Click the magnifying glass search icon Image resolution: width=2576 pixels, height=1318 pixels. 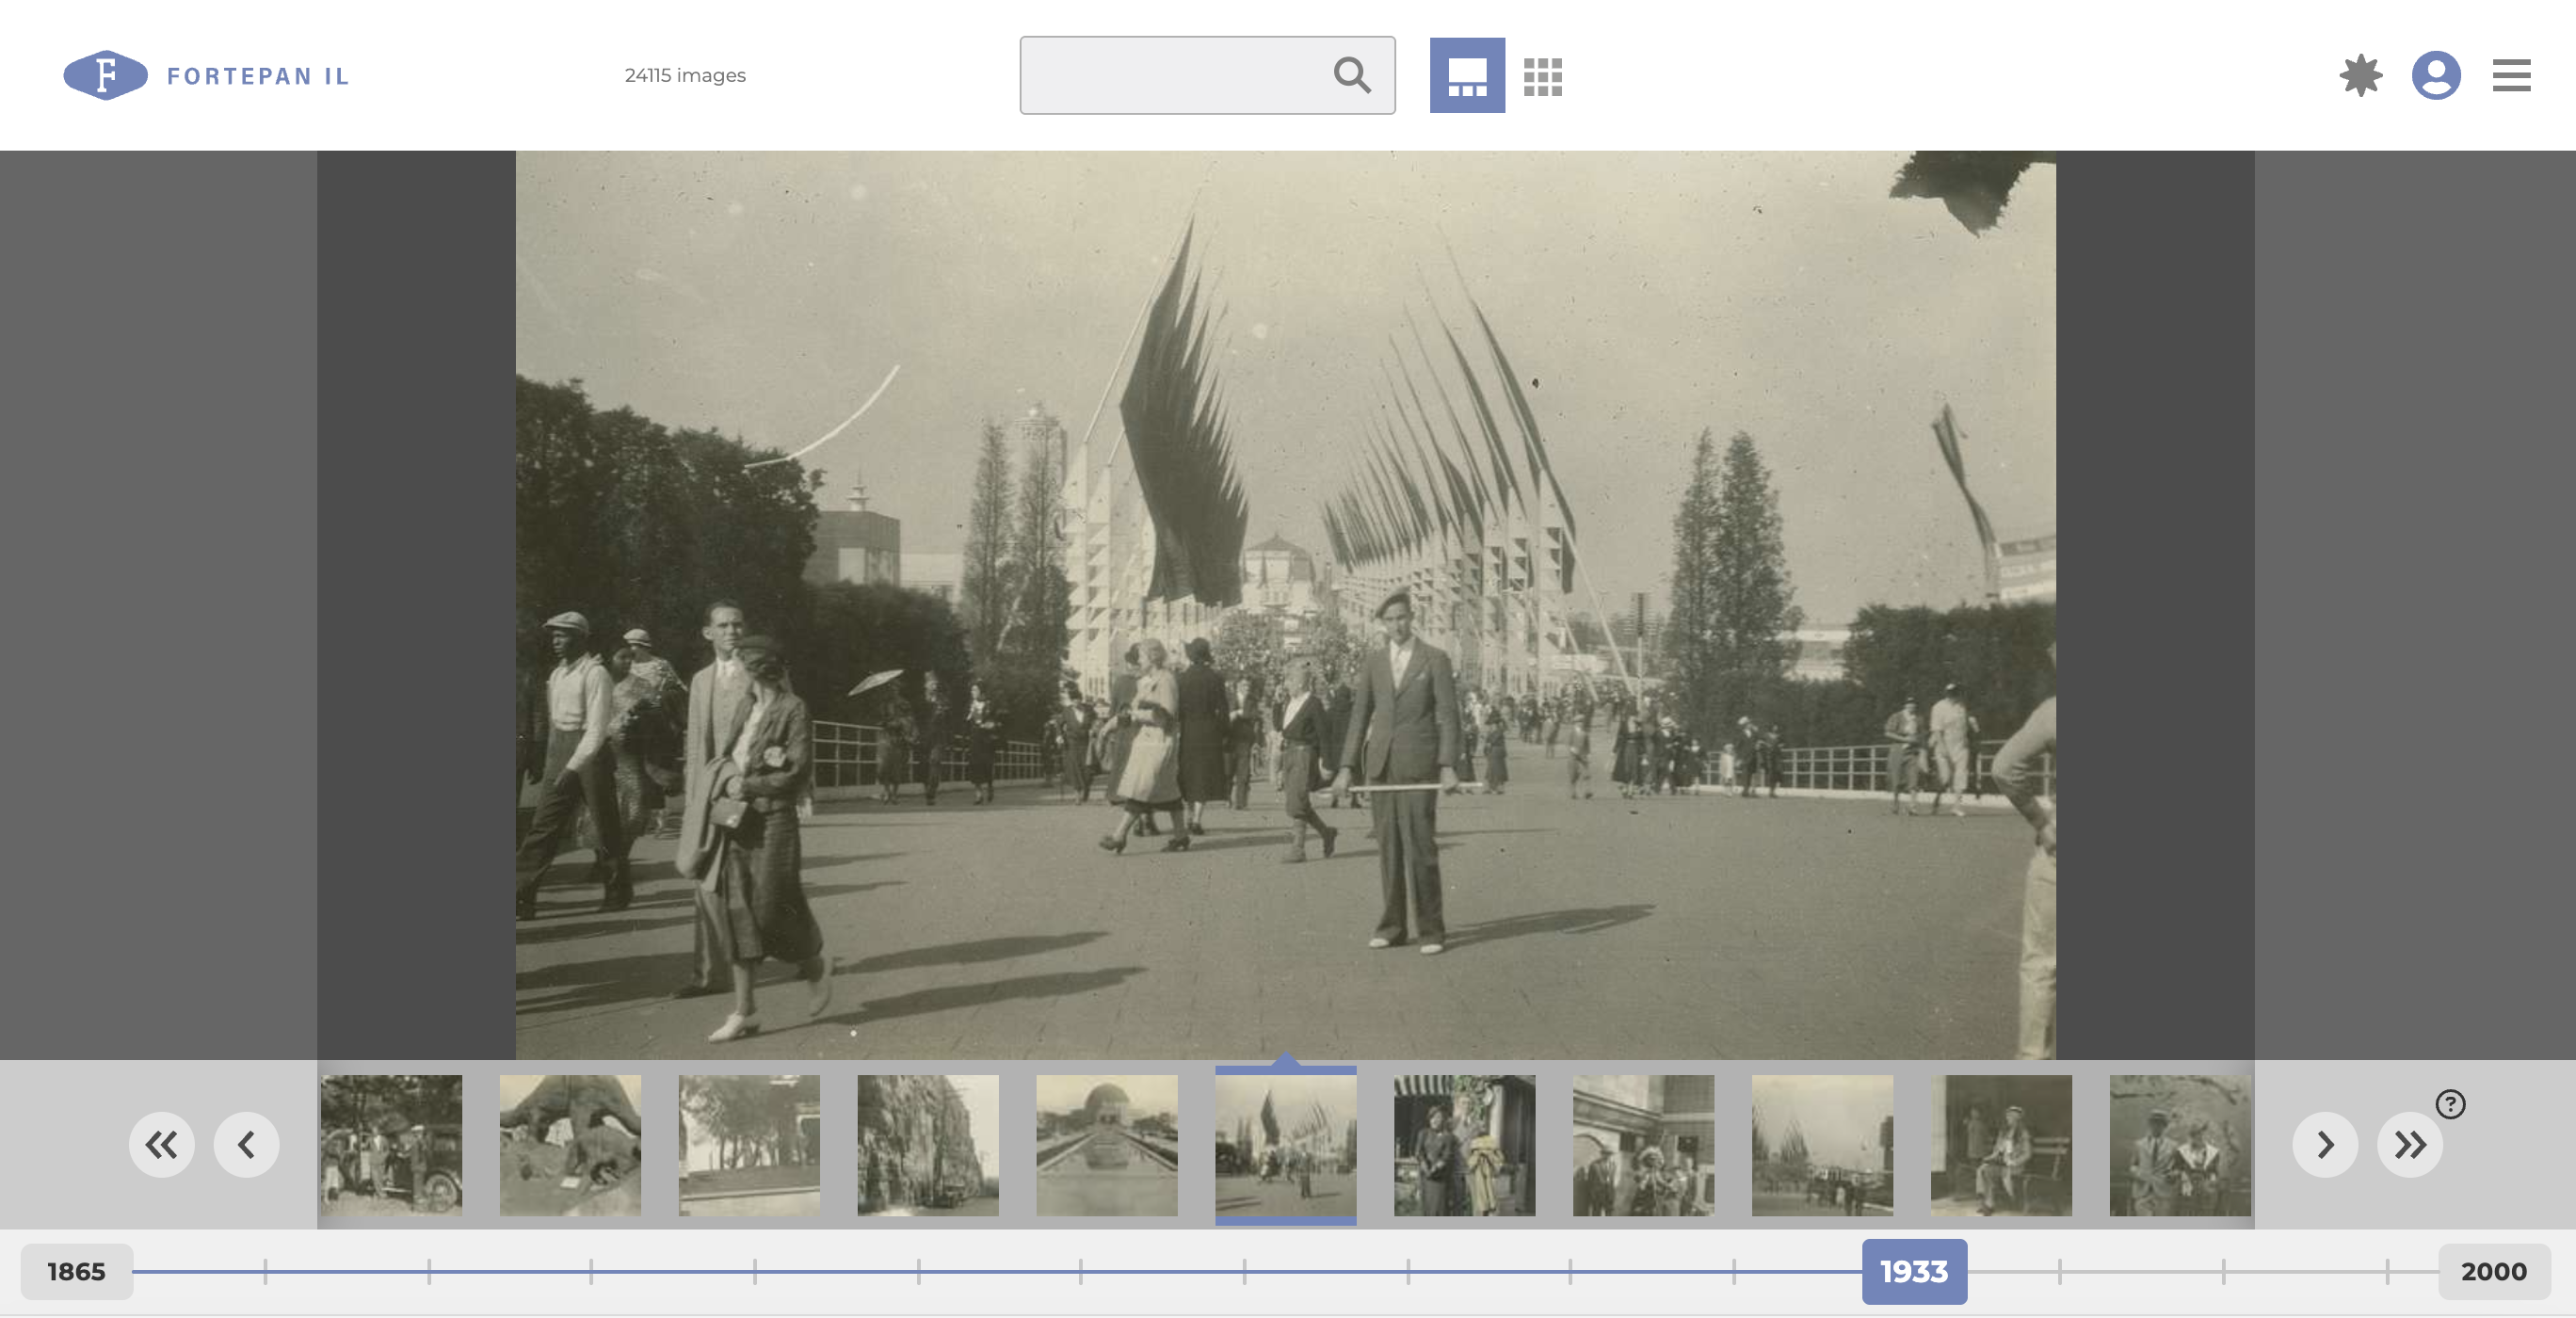(1351, 75)
